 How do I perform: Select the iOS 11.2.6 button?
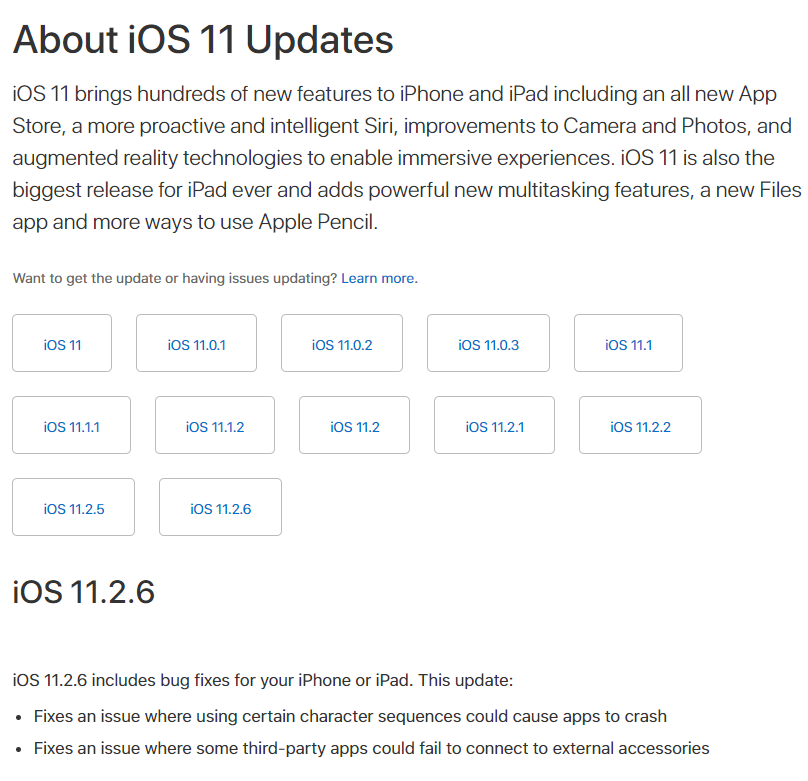pyautogui.click(x=221, y=507)
